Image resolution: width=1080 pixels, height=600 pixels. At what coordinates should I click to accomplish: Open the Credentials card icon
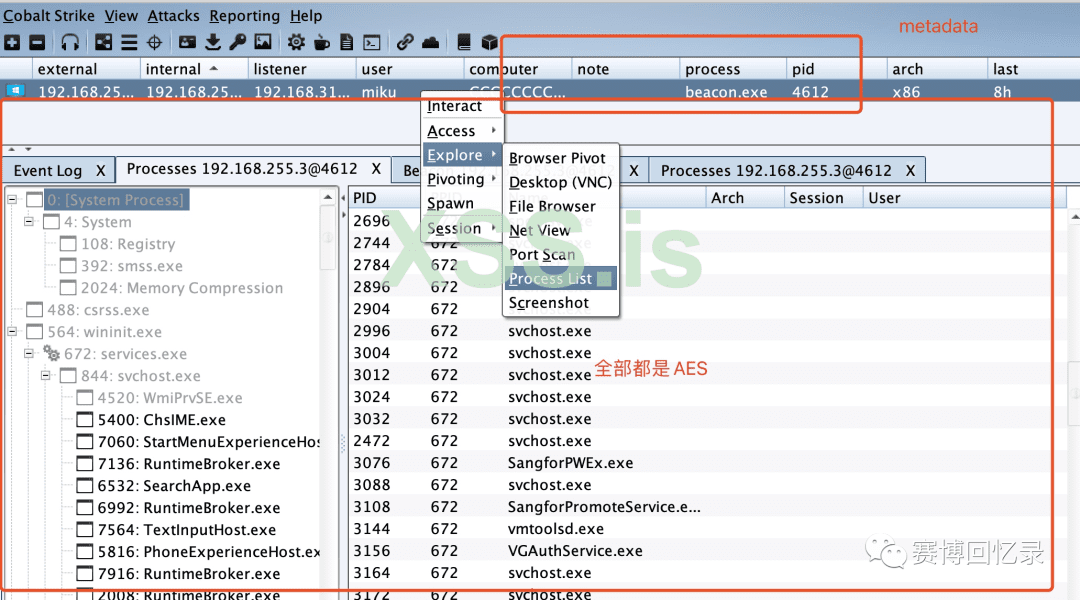(187, 43)
